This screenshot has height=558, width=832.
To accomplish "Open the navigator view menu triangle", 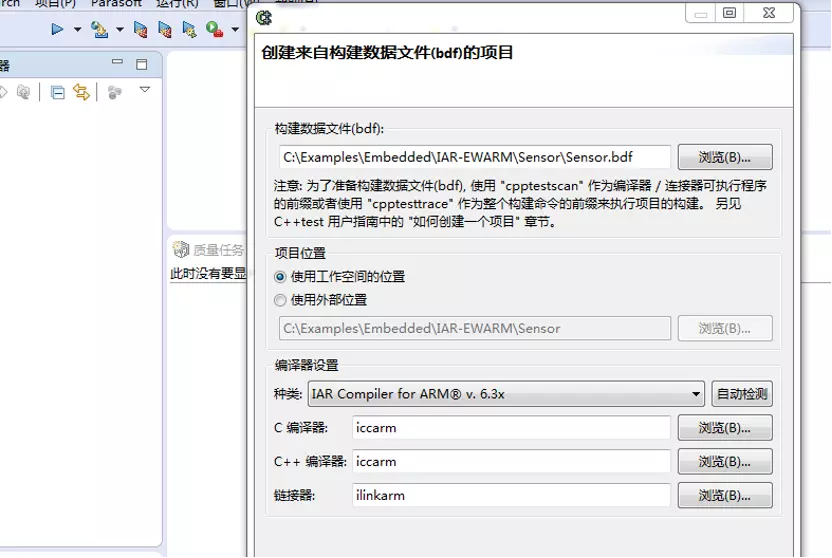I will (x=145, y=90).
